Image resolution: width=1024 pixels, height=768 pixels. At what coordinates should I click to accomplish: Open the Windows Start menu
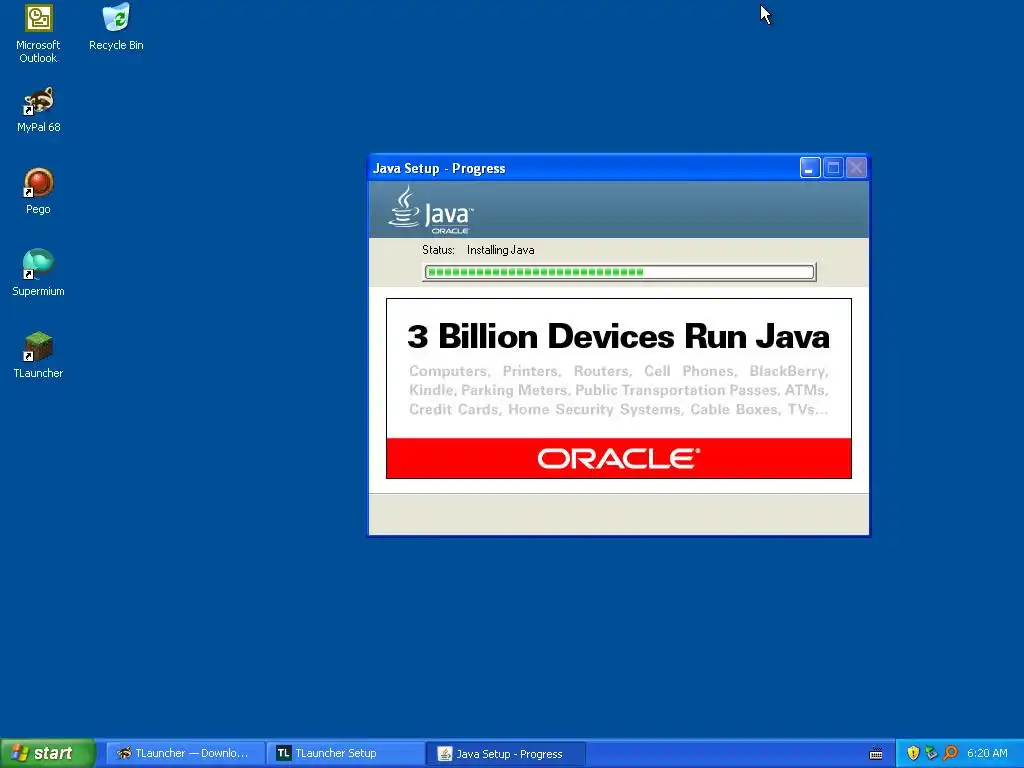47,753
